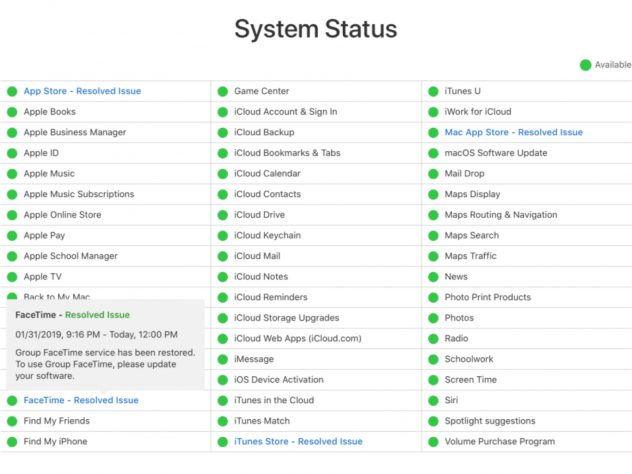Image resolution: width=632 pixels, height=474 pixels.
Task: Open Mac App Store resolved issue details
Action: click(x=513, y=132)
